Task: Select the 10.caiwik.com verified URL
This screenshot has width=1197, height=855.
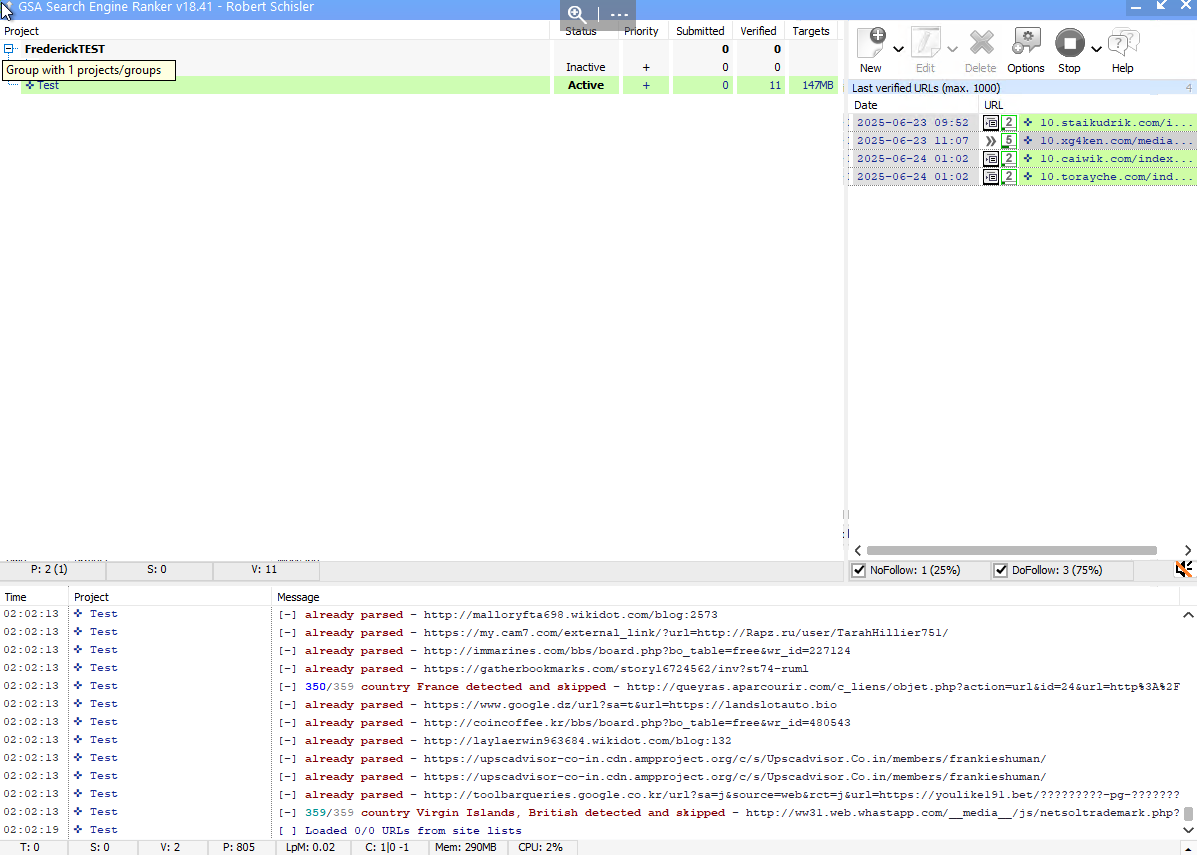Action: 1117,159
